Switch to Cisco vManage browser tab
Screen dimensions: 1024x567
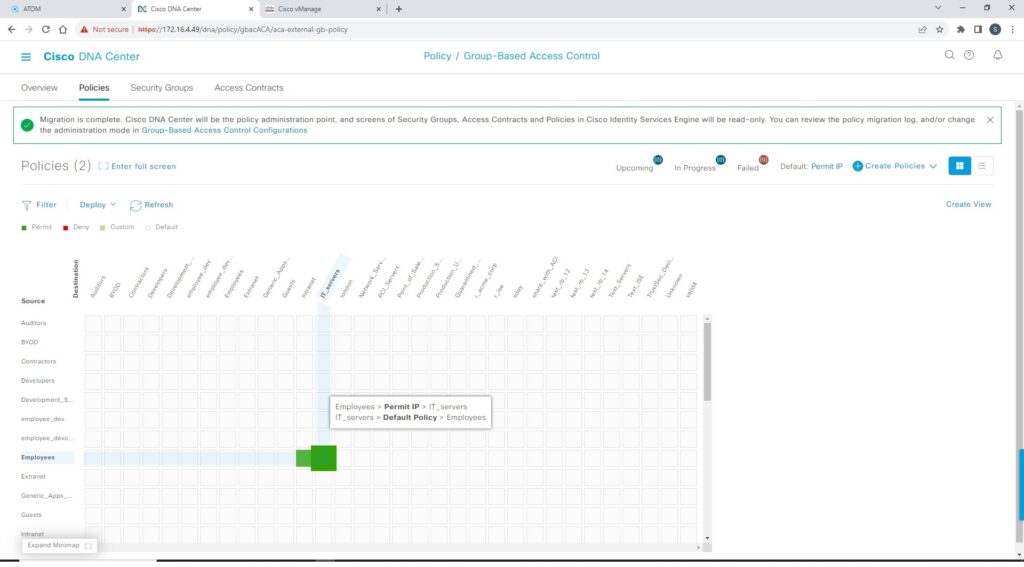(325, 9)
